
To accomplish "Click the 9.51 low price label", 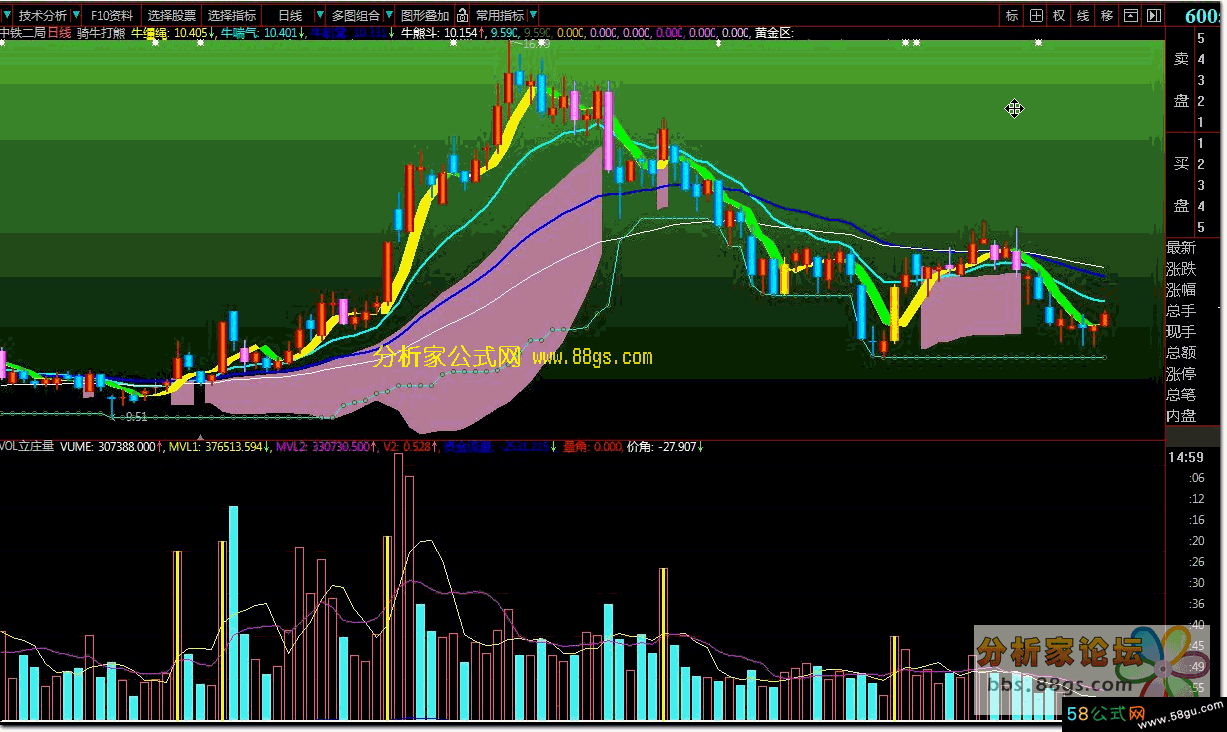I will 136,416.
